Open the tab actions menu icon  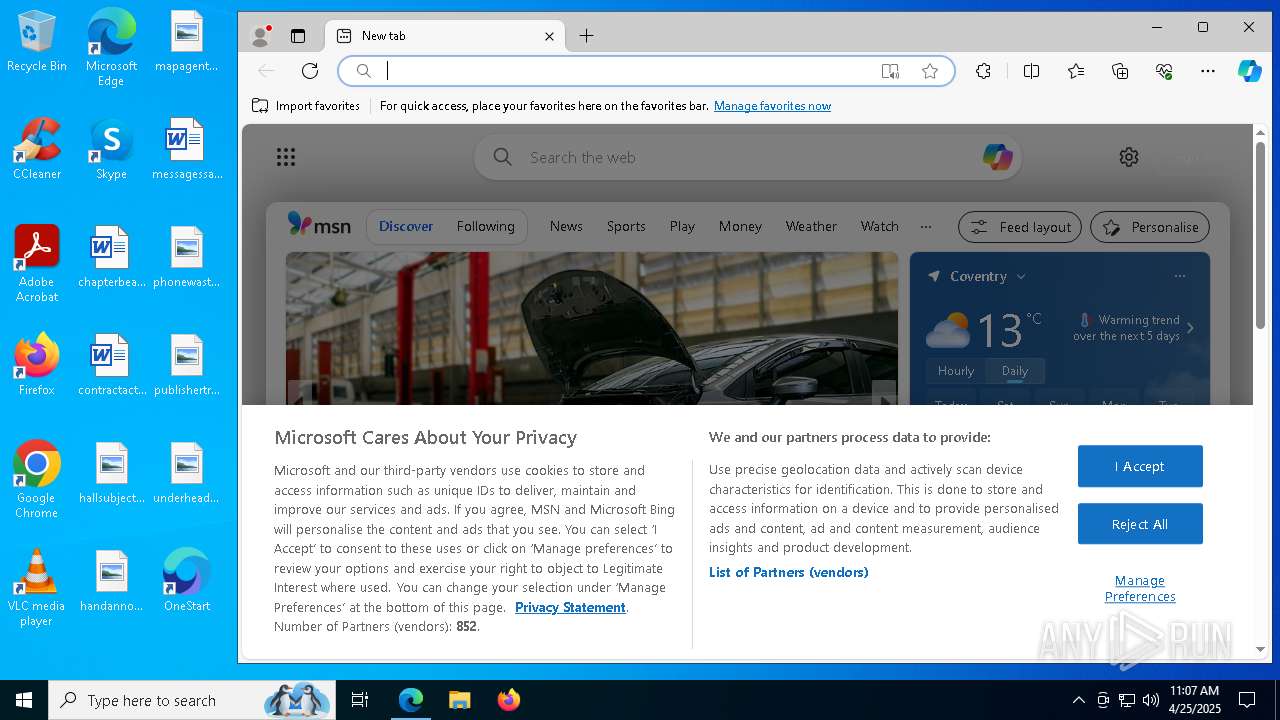[298, 36]
